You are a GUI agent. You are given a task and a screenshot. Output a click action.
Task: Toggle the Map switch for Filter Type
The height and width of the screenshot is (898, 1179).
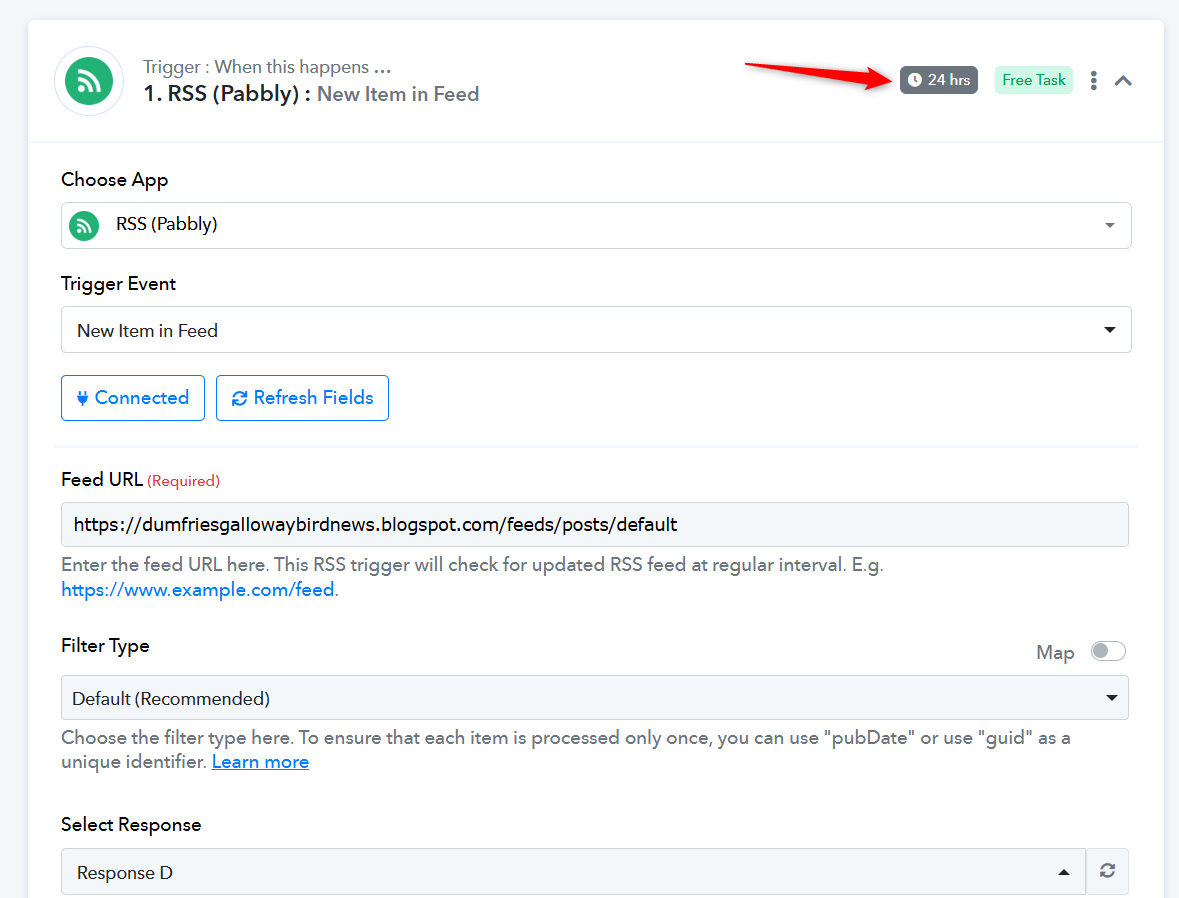[x=1108, y=651]
